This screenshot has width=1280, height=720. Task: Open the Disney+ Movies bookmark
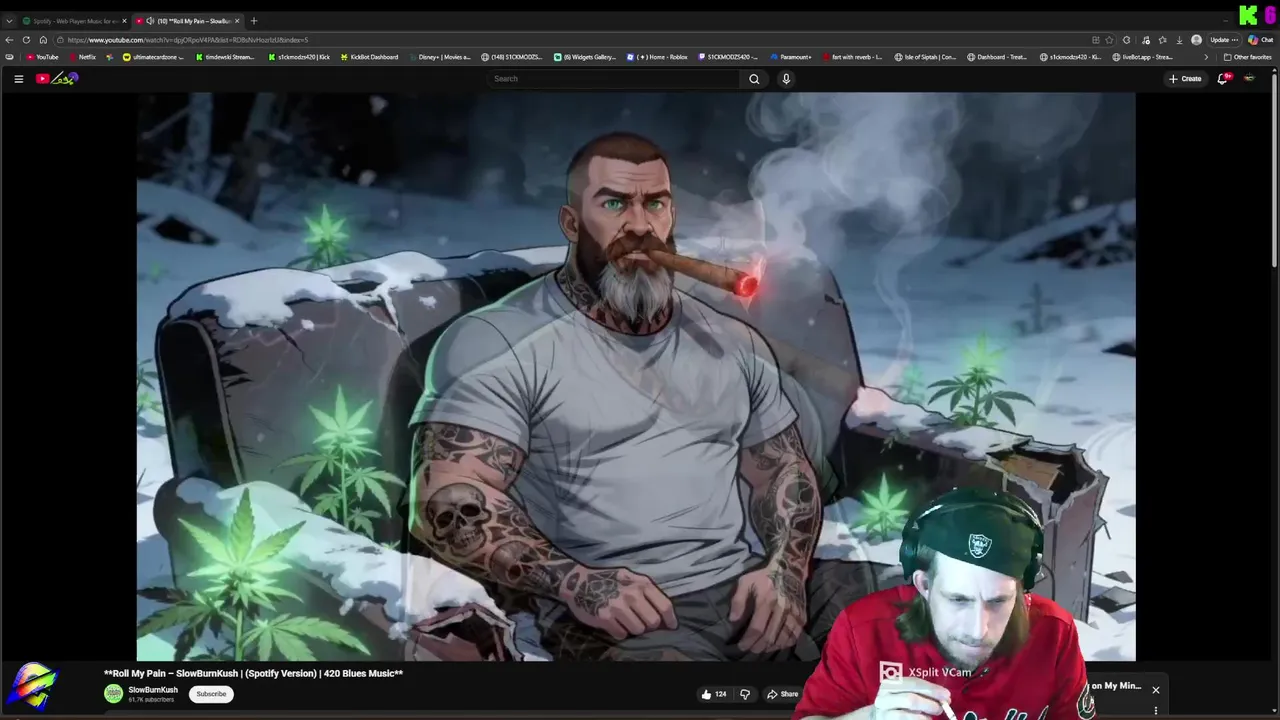pyautogui.click(x=440, y=57)
